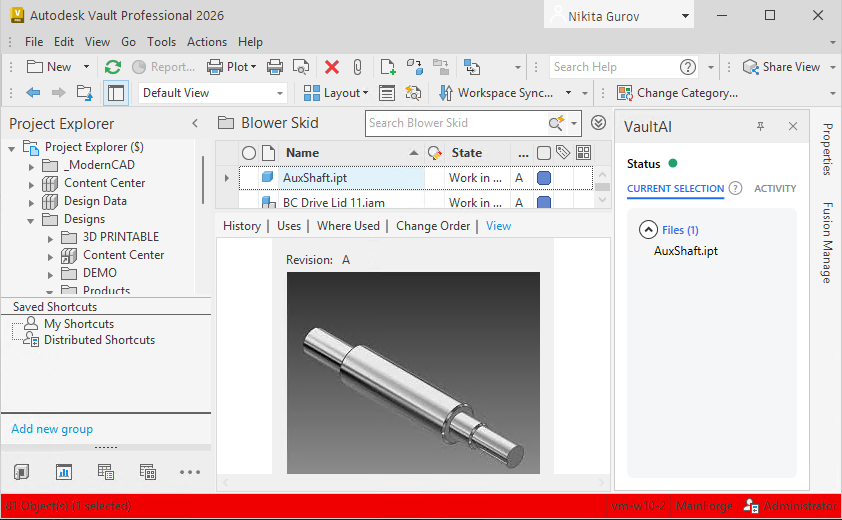
Task: Click the folder upload icon beside forward arrow
Action: point(84,92)
